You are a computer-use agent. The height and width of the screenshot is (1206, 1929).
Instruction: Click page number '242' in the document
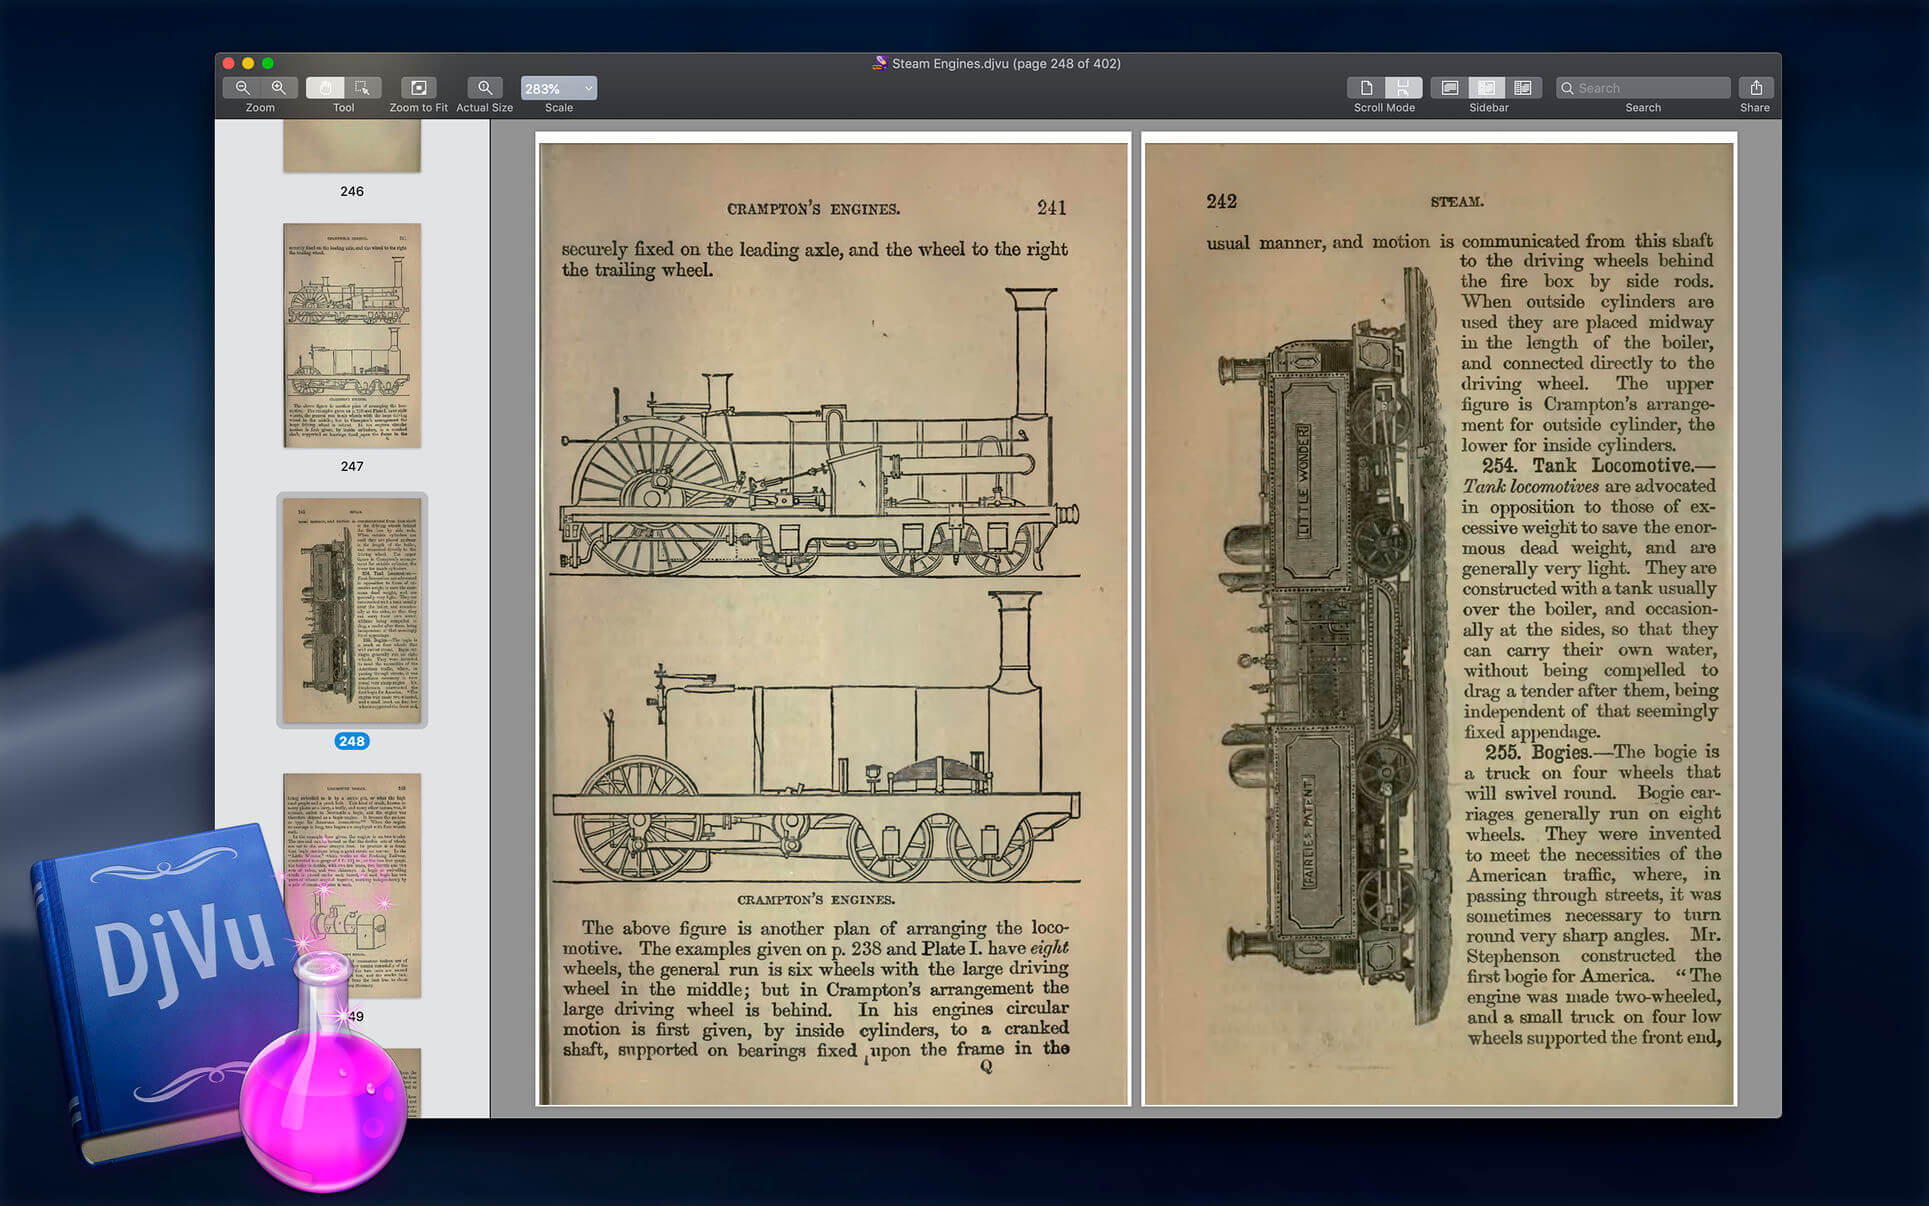1221,201
